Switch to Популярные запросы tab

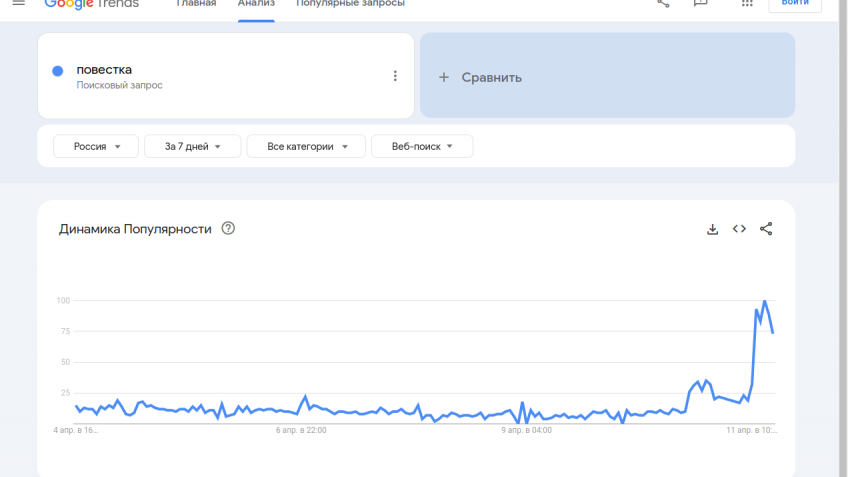[x=350, y=3]
